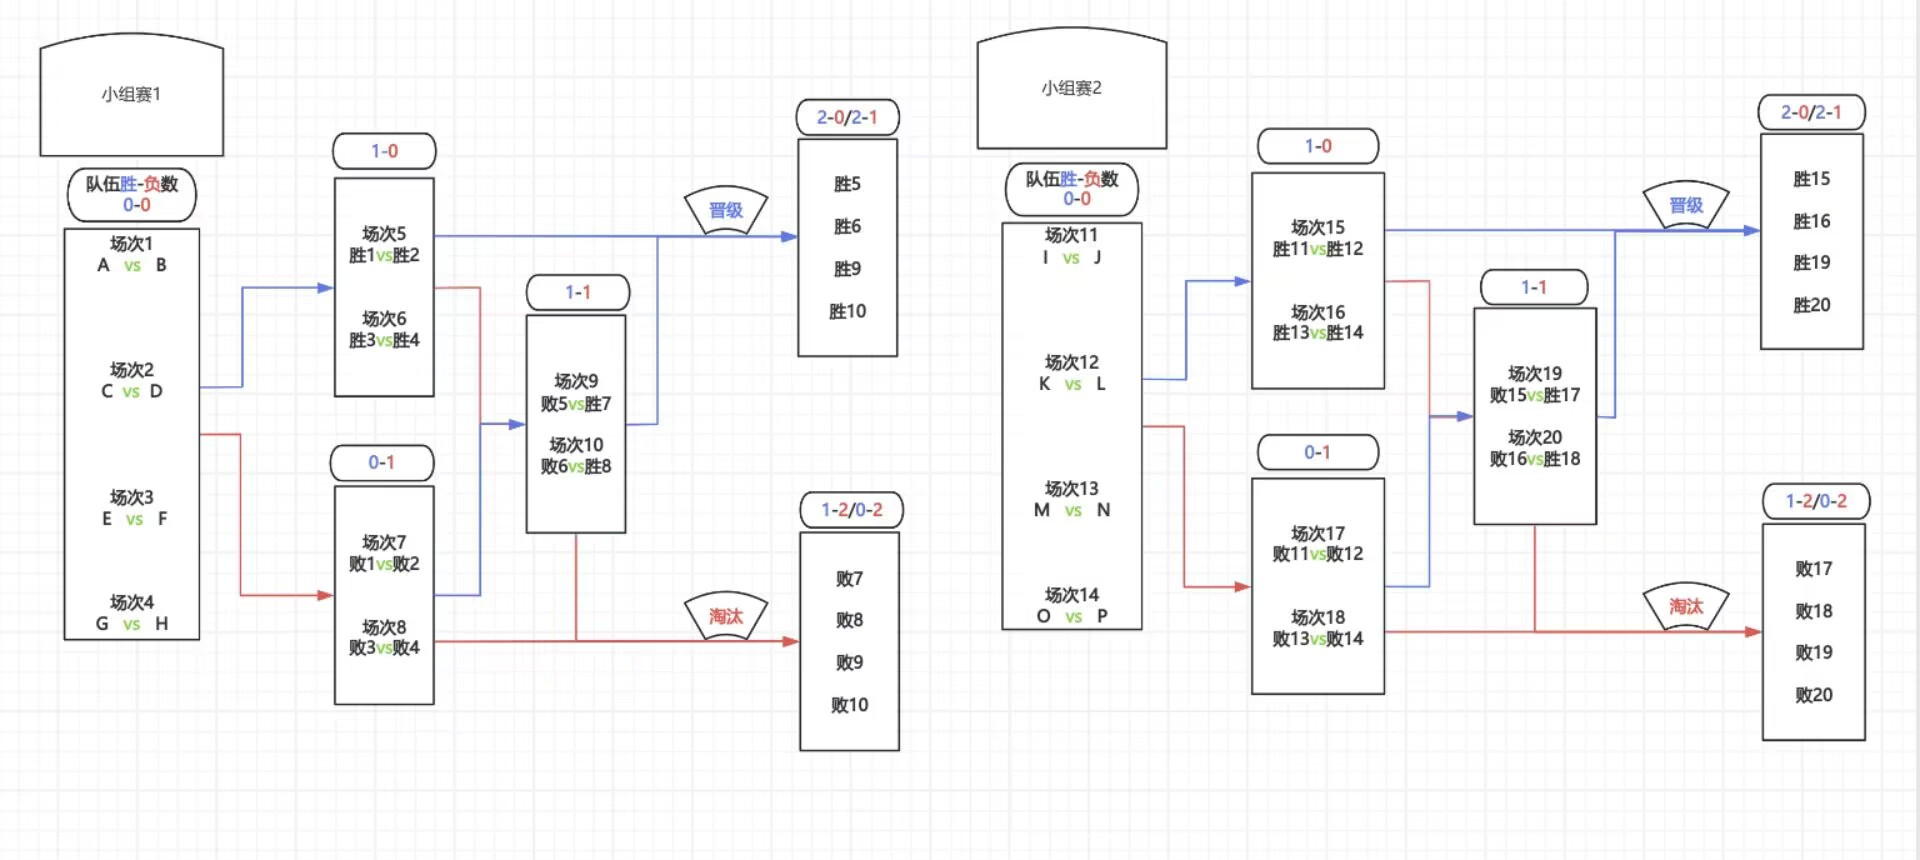The height and width of the screenshot is (860, 1920).
Task: Click the 胜15 entry
Action: coord(1811,179)
